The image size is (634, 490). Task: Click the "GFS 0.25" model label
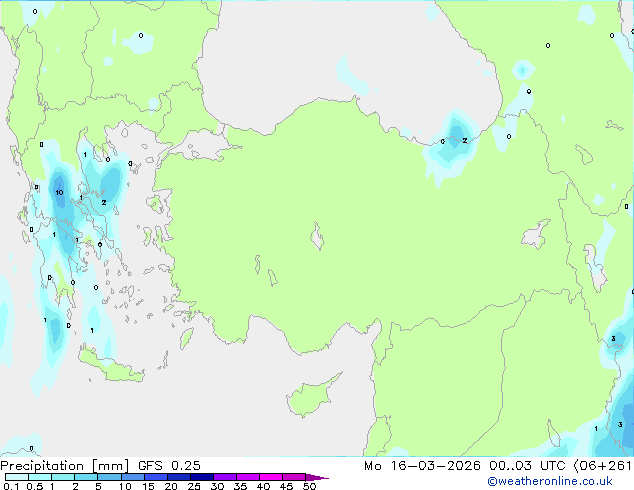169,465
